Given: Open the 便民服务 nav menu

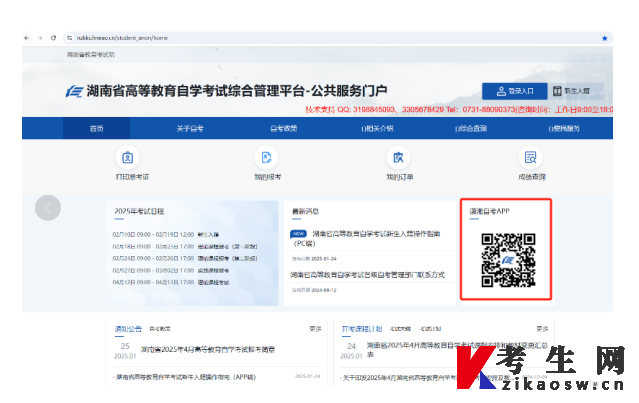Looking at the screenshot, I should (564, 129).
